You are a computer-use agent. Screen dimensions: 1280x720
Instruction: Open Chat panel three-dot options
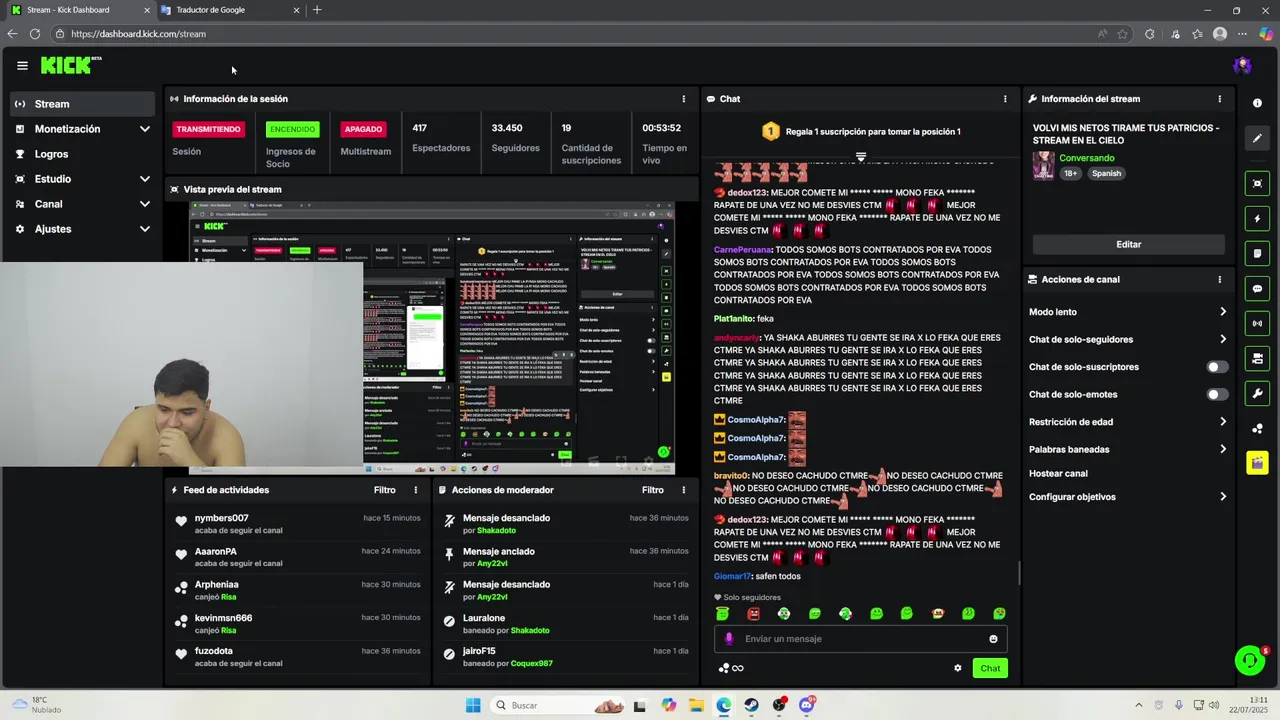1005,99
